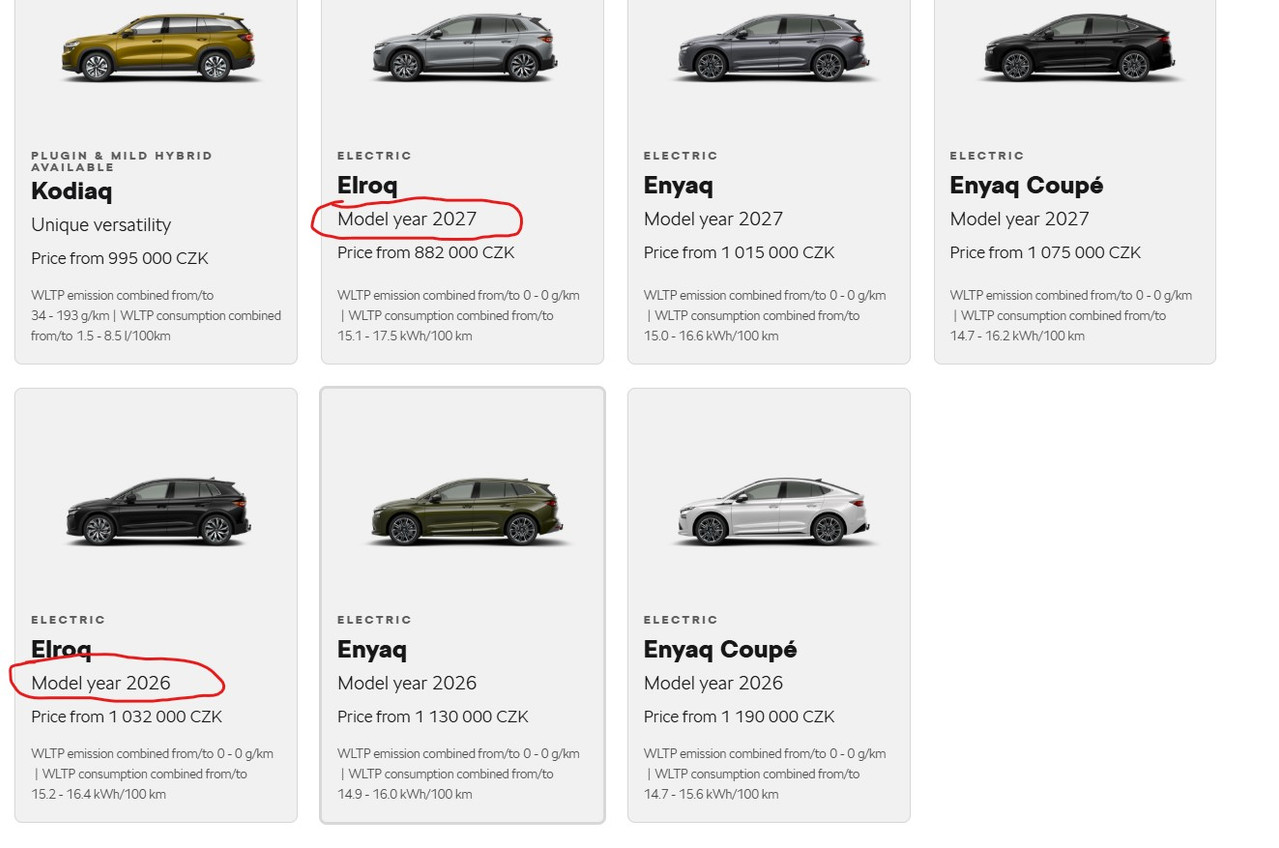Click WLTP text showing 14.7 - 15.6 kWh/100 km
Viewport: 1279px width, 848px height.
765,774
